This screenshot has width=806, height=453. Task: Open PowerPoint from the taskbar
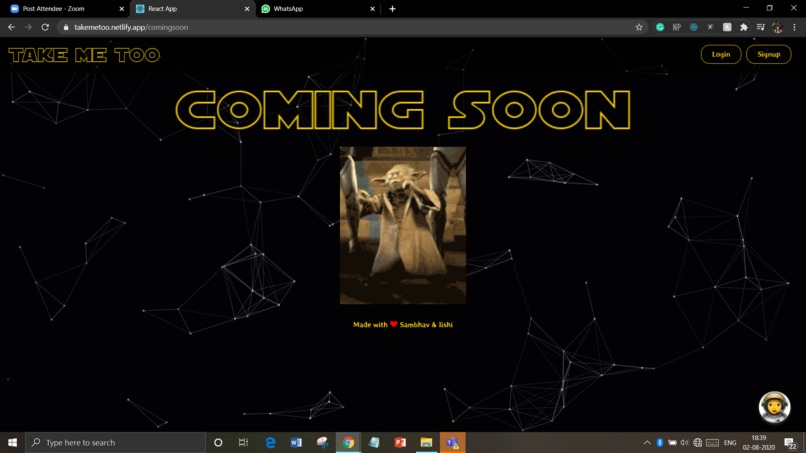[400, 442]
